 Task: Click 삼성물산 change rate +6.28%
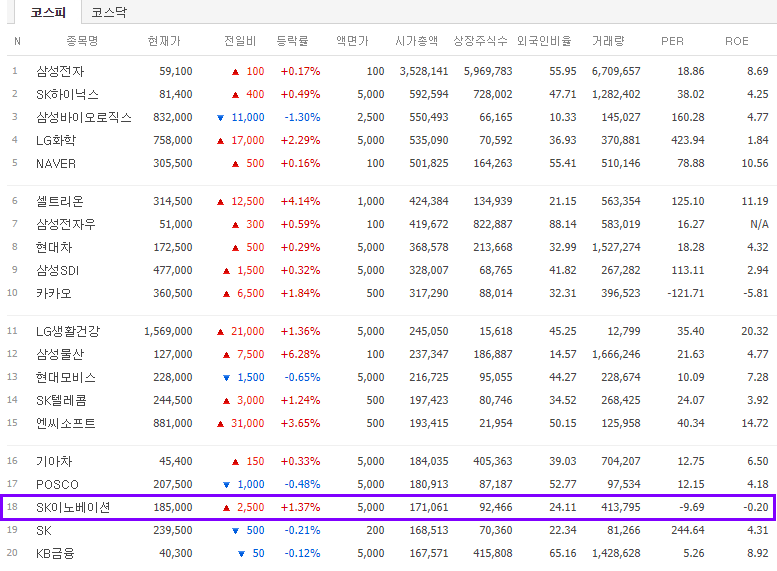pyautogui.click(x=300, y=354)
